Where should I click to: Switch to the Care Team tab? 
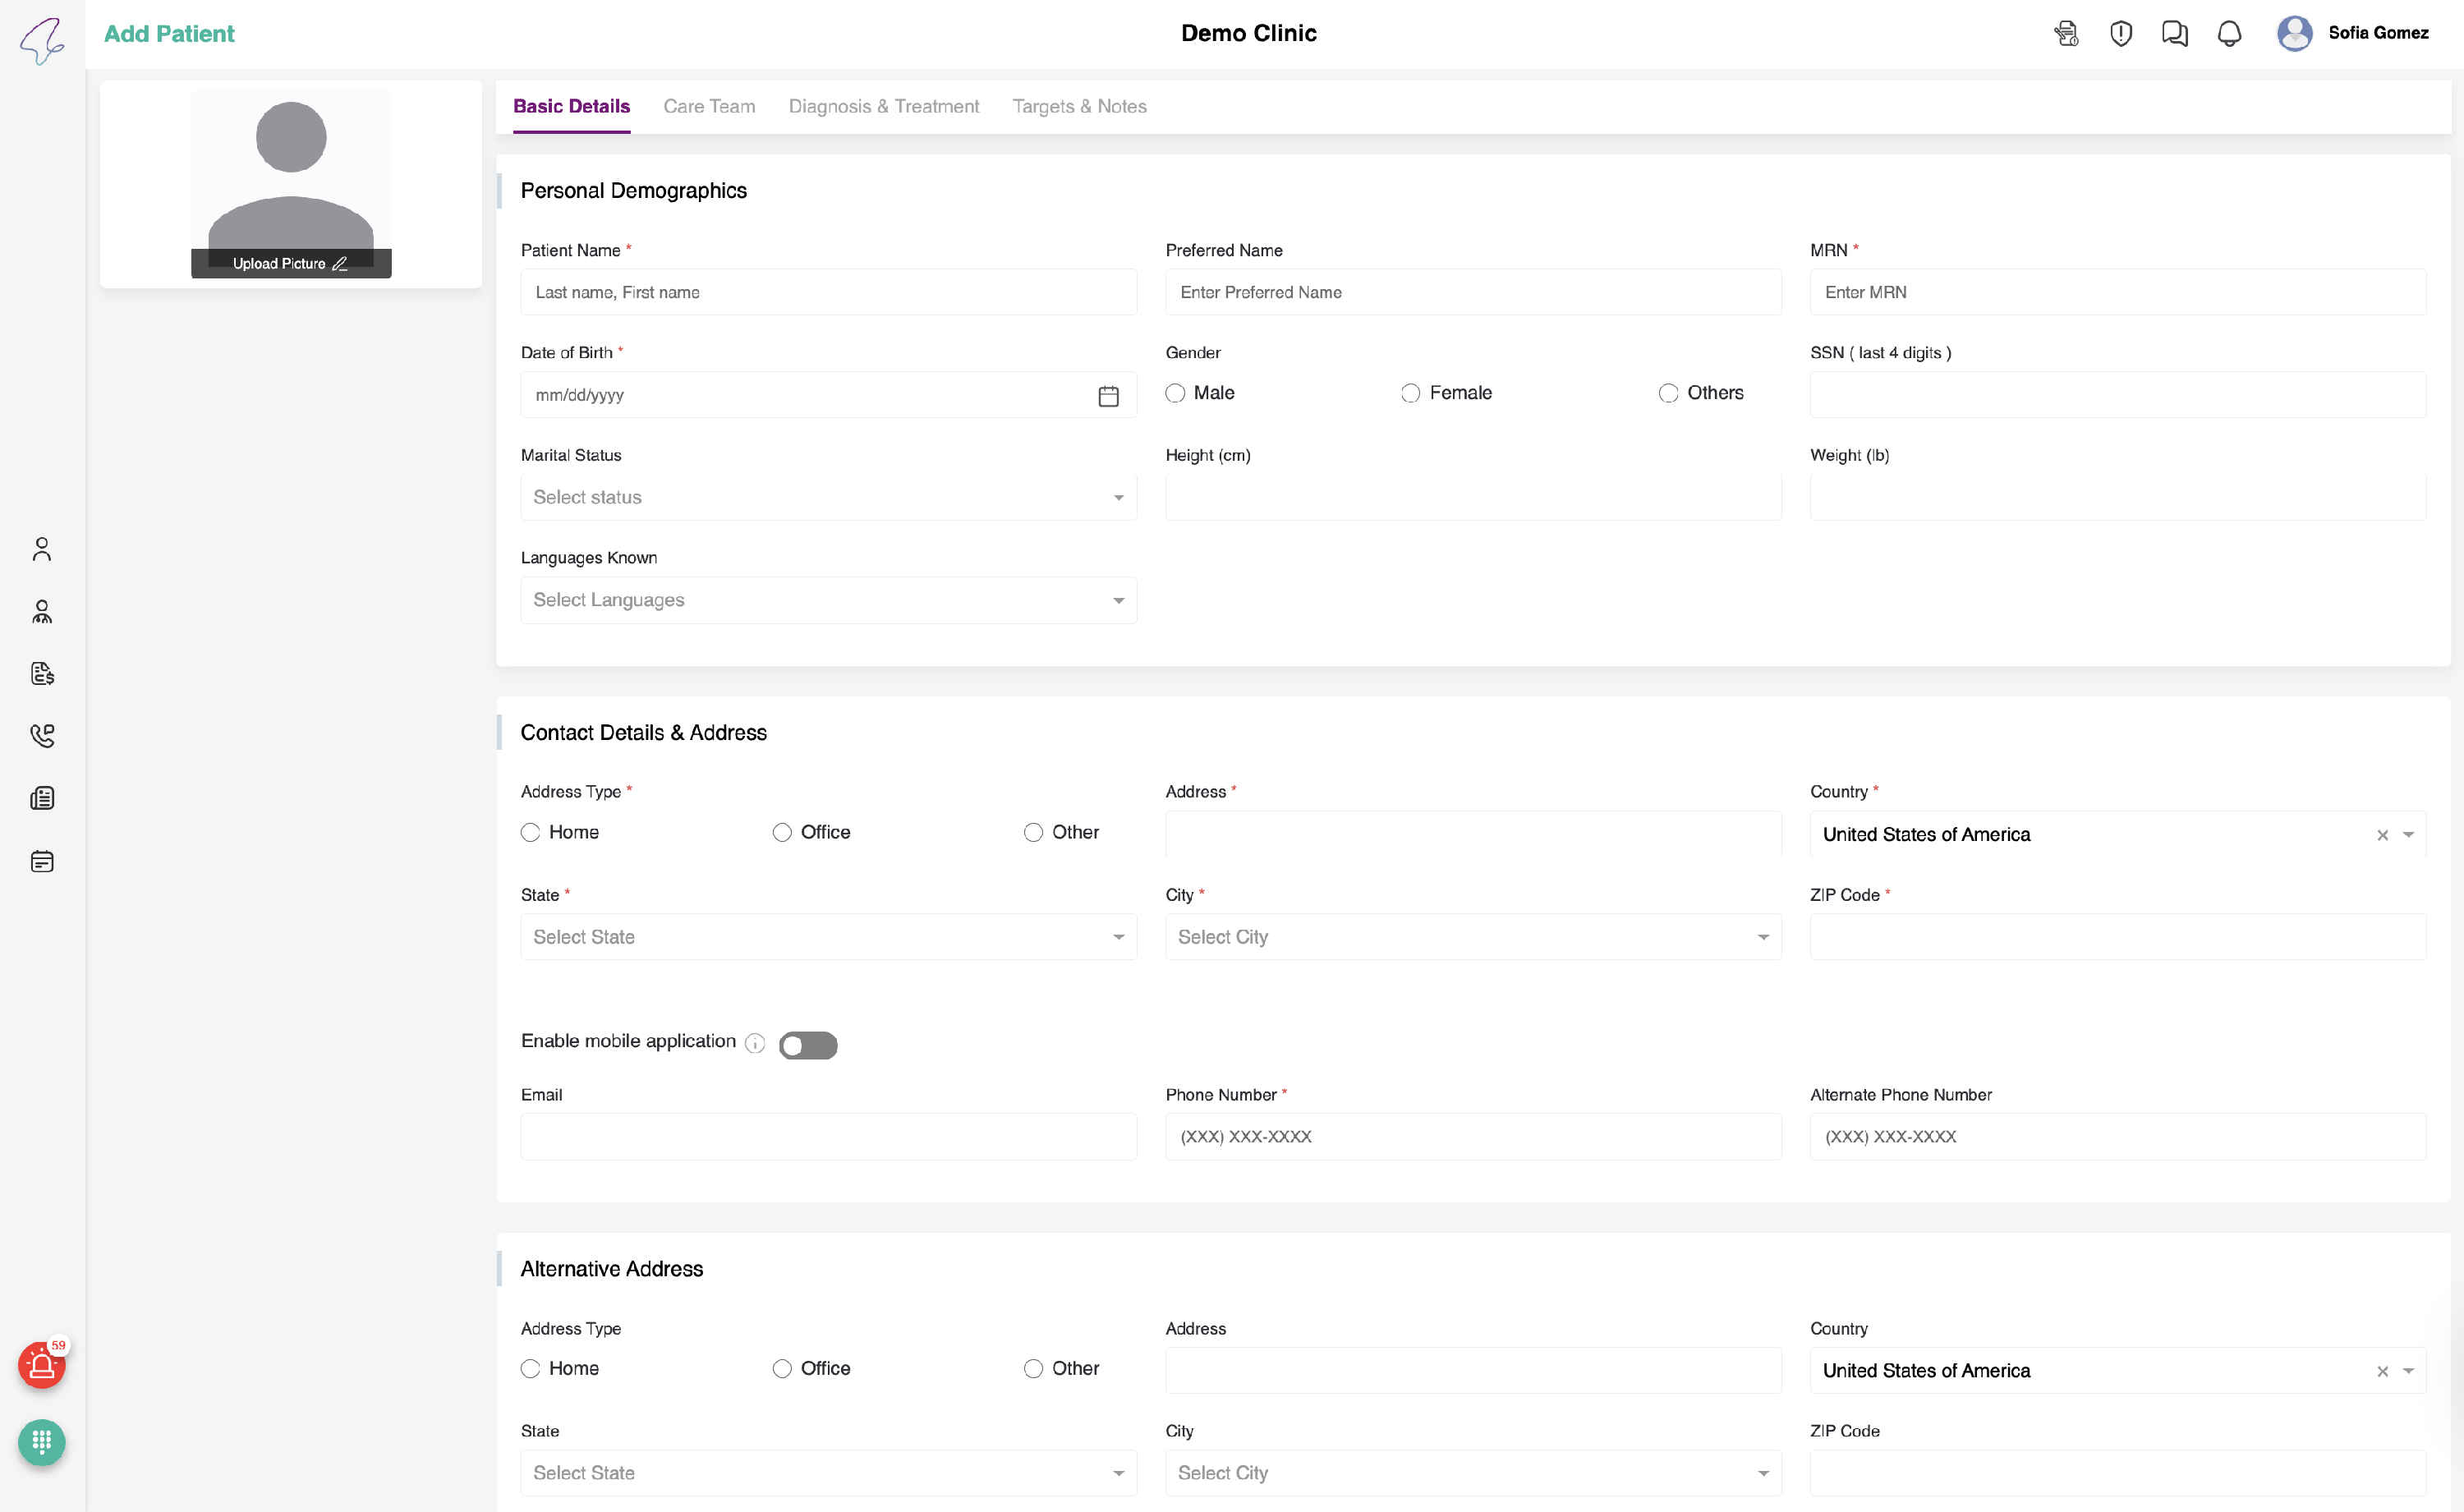click(x=709, y=106)
